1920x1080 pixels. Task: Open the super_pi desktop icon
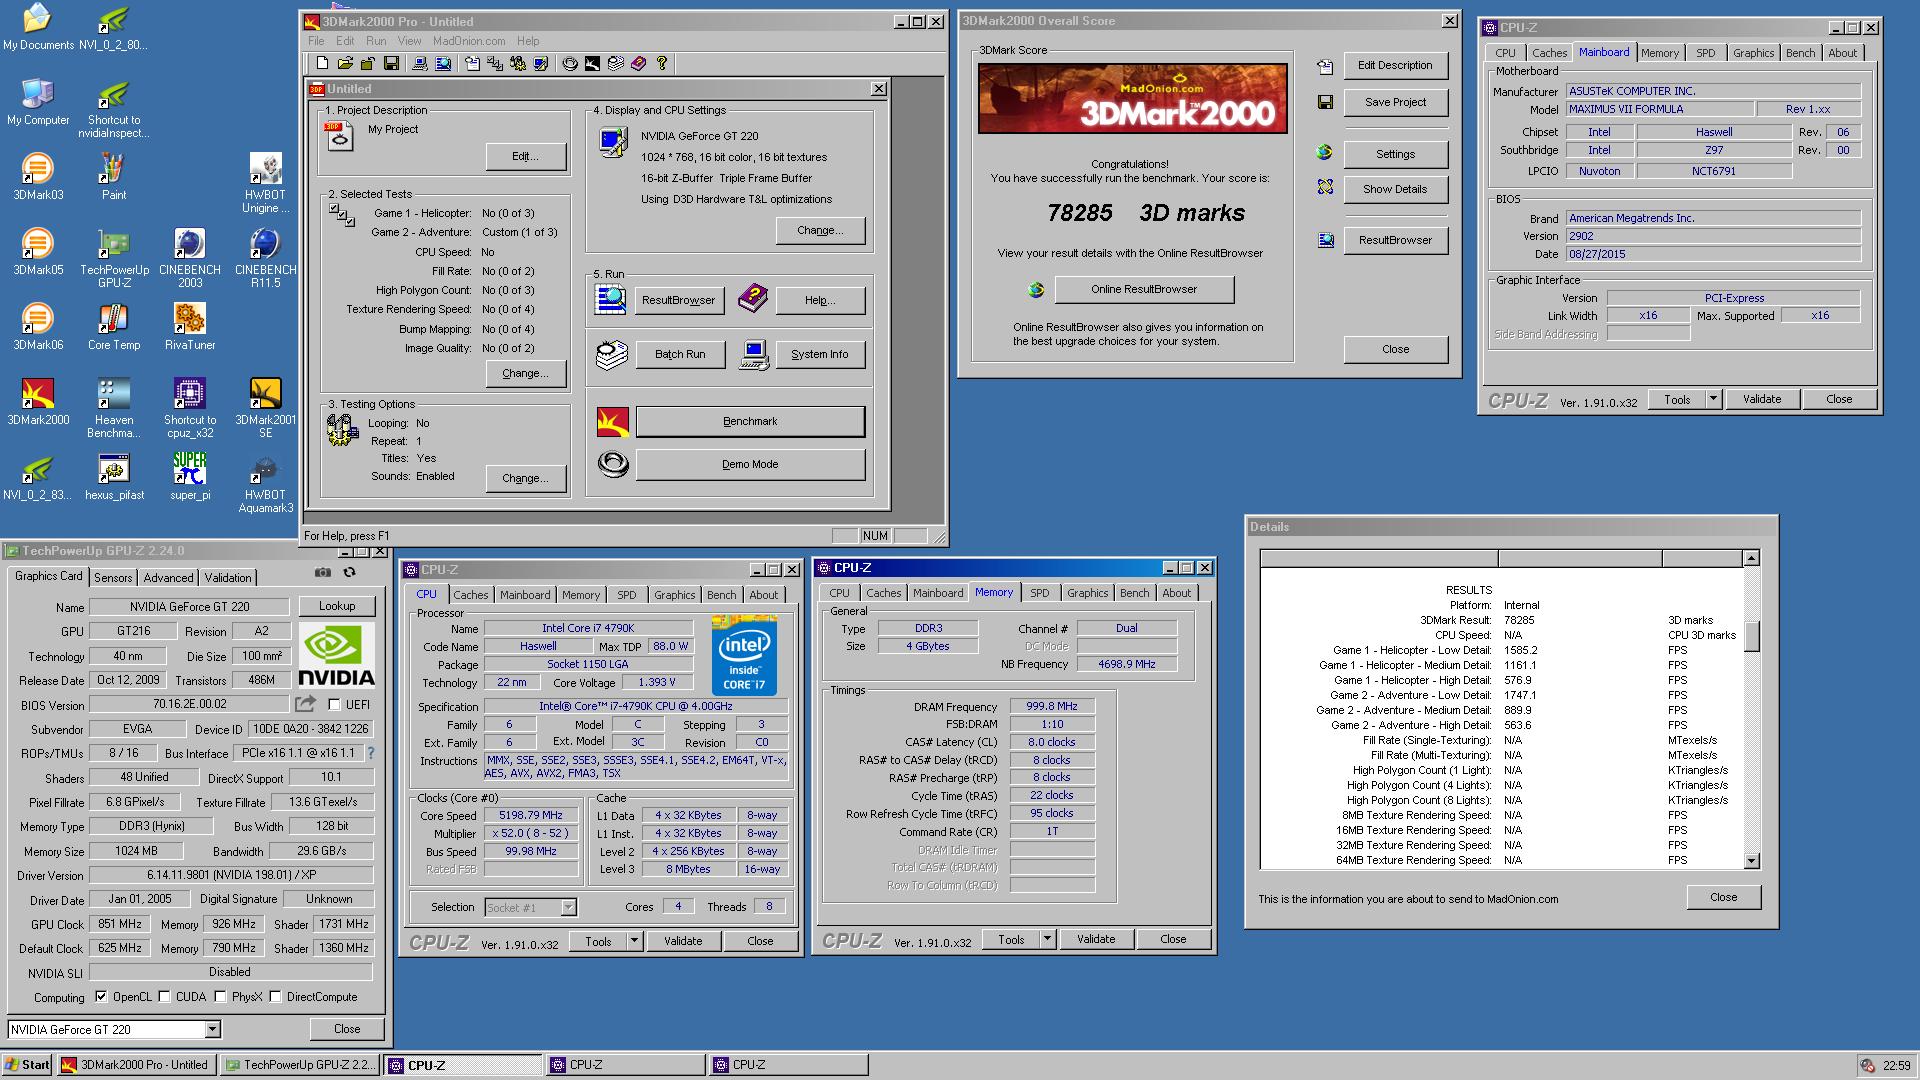[190, 476]
